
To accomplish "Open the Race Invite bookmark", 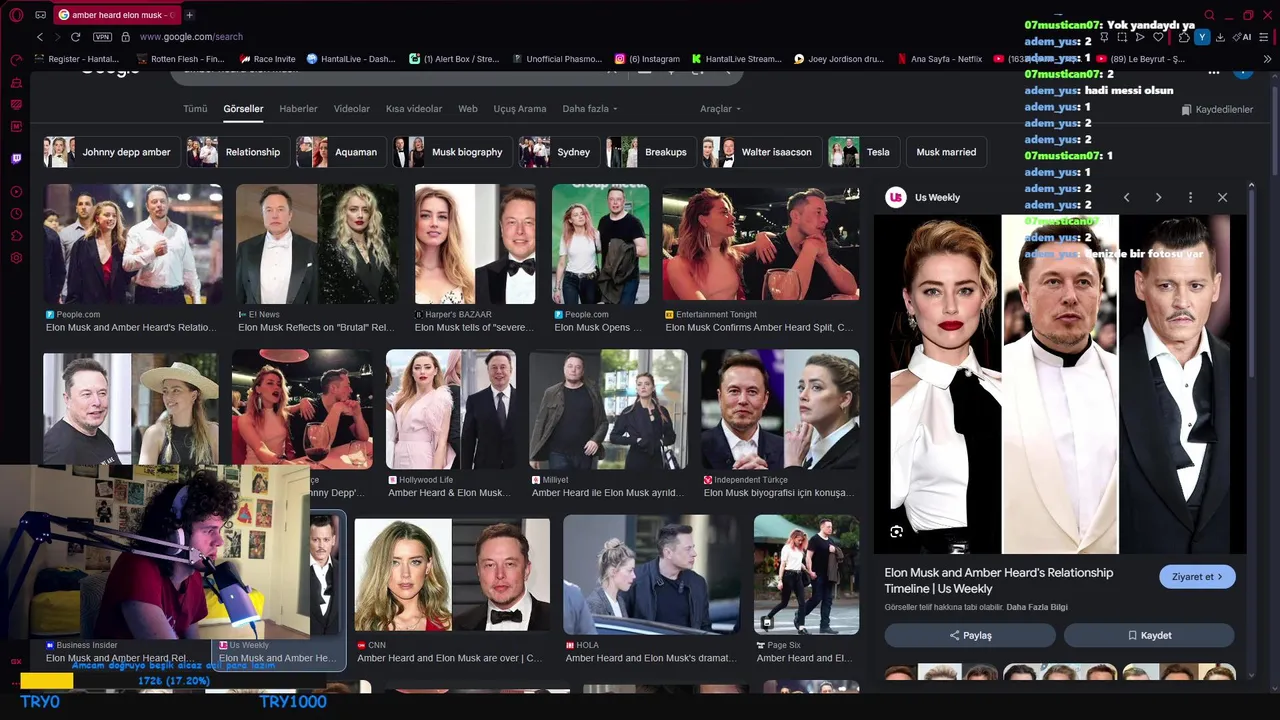I will tap(267, 59).
